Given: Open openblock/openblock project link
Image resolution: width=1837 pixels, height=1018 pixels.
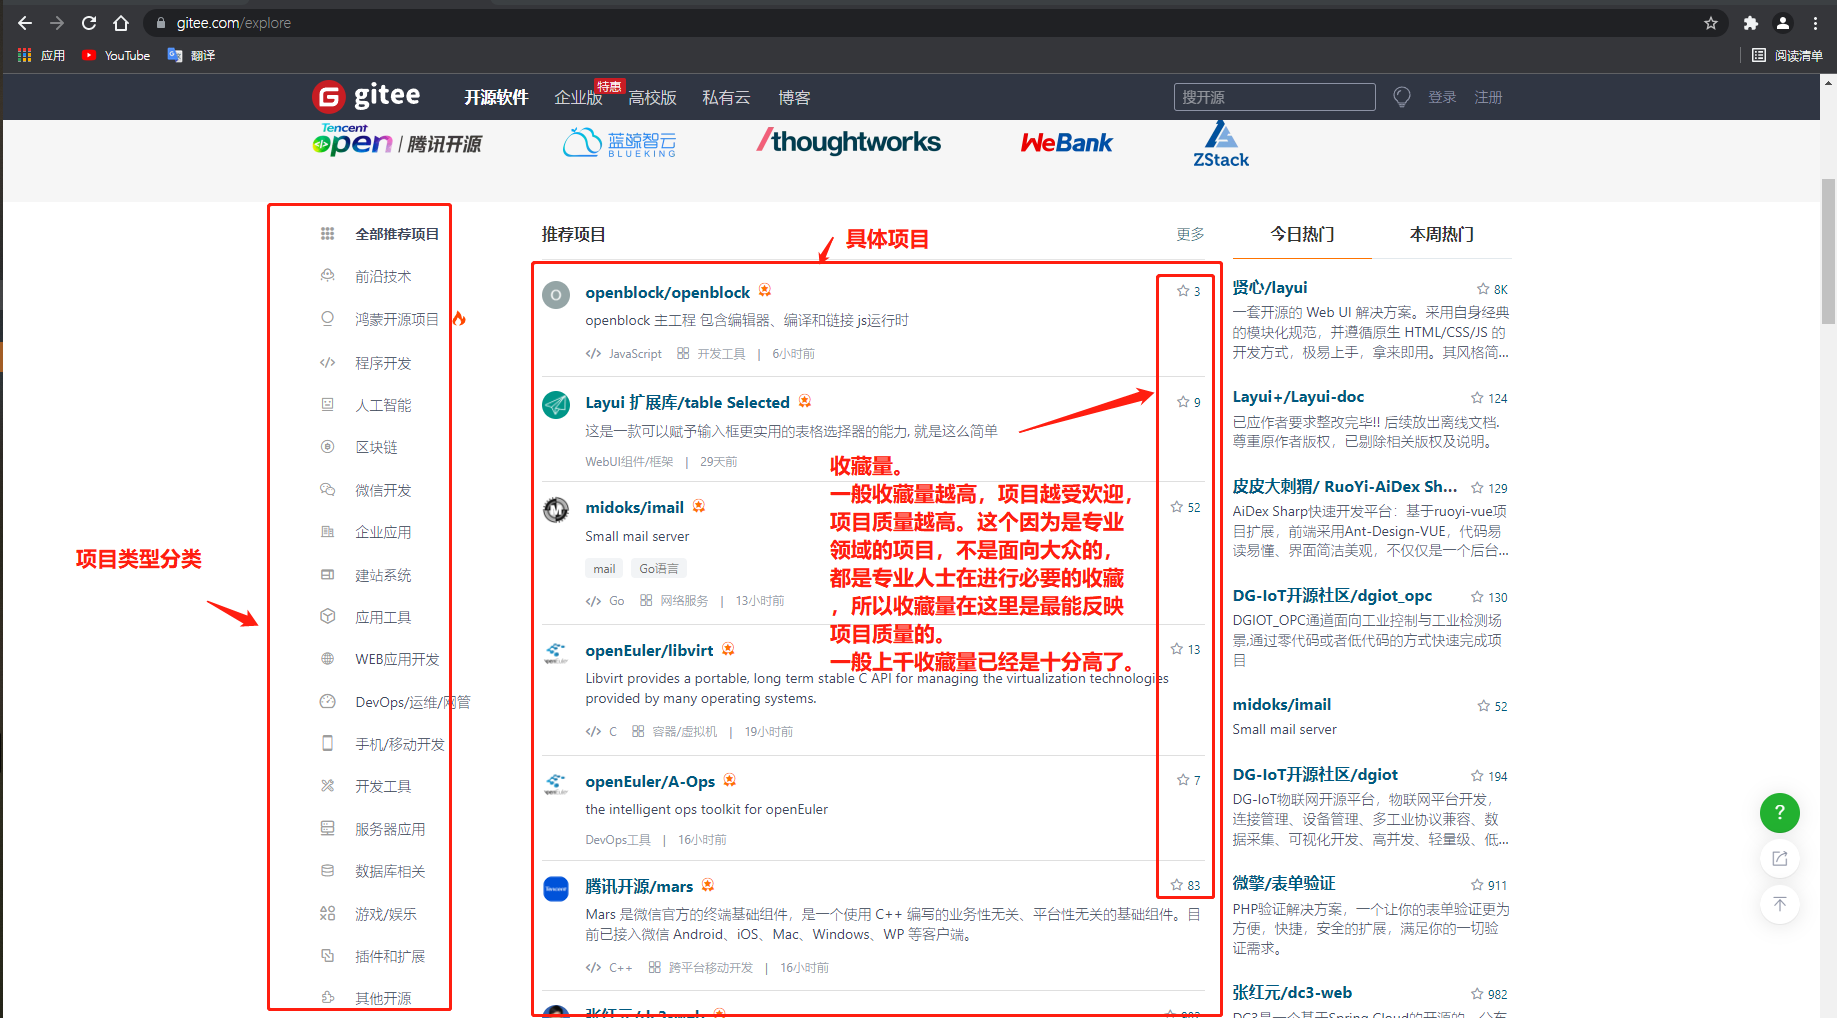Looking at the screenshot, I should (x=667, y=292).
